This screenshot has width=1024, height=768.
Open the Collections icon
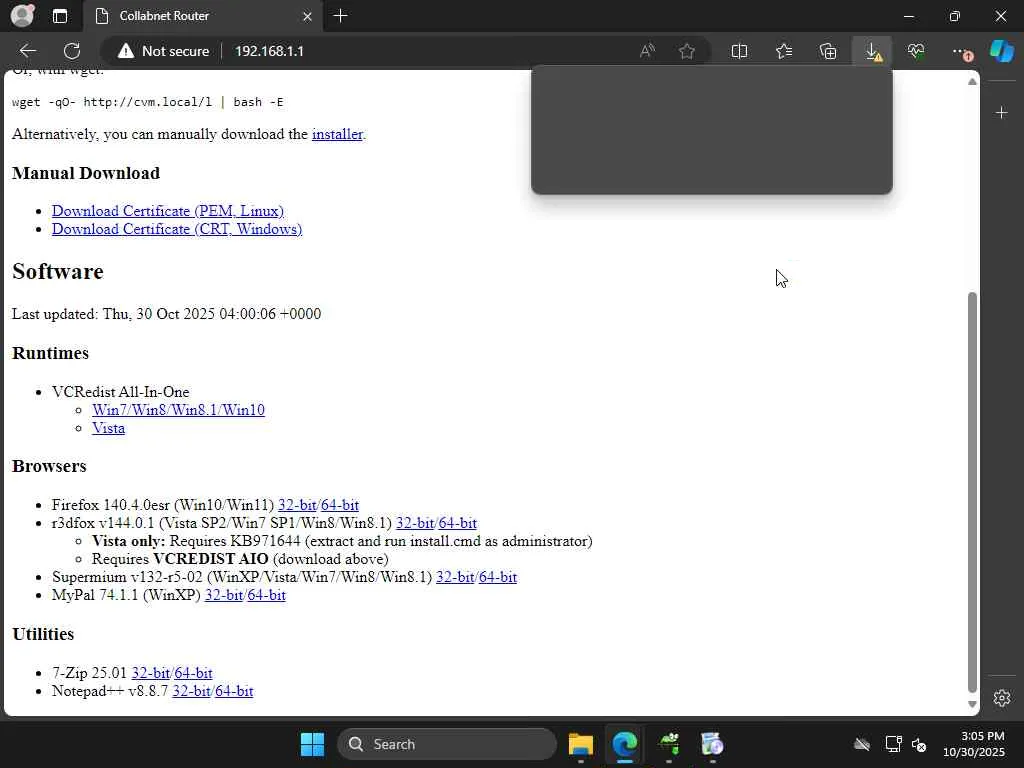828,51
